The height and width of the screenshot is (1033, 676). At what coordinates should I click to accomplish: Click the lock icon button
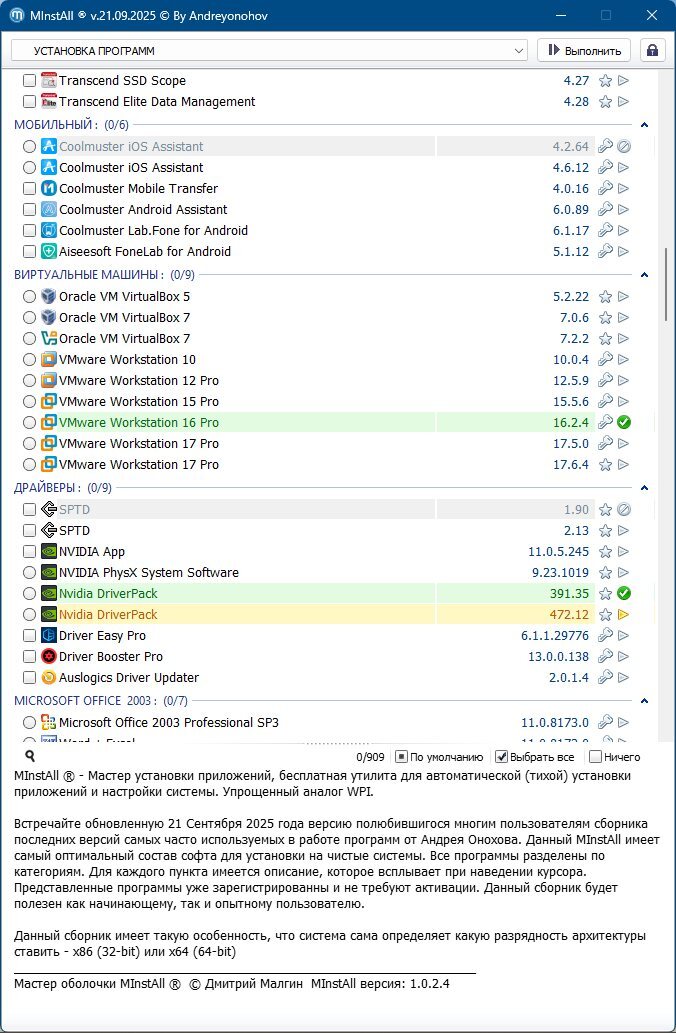pyautogui.click(x=653, y=50)
